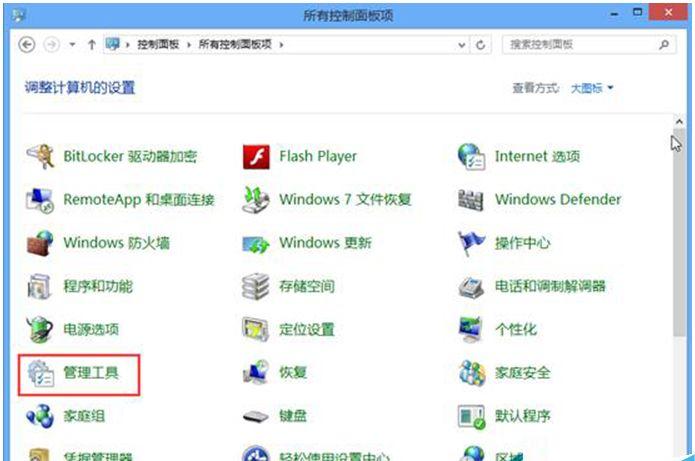Open the Windows Defender wall icon
This screenshot has width=695, height=461.
471,200
